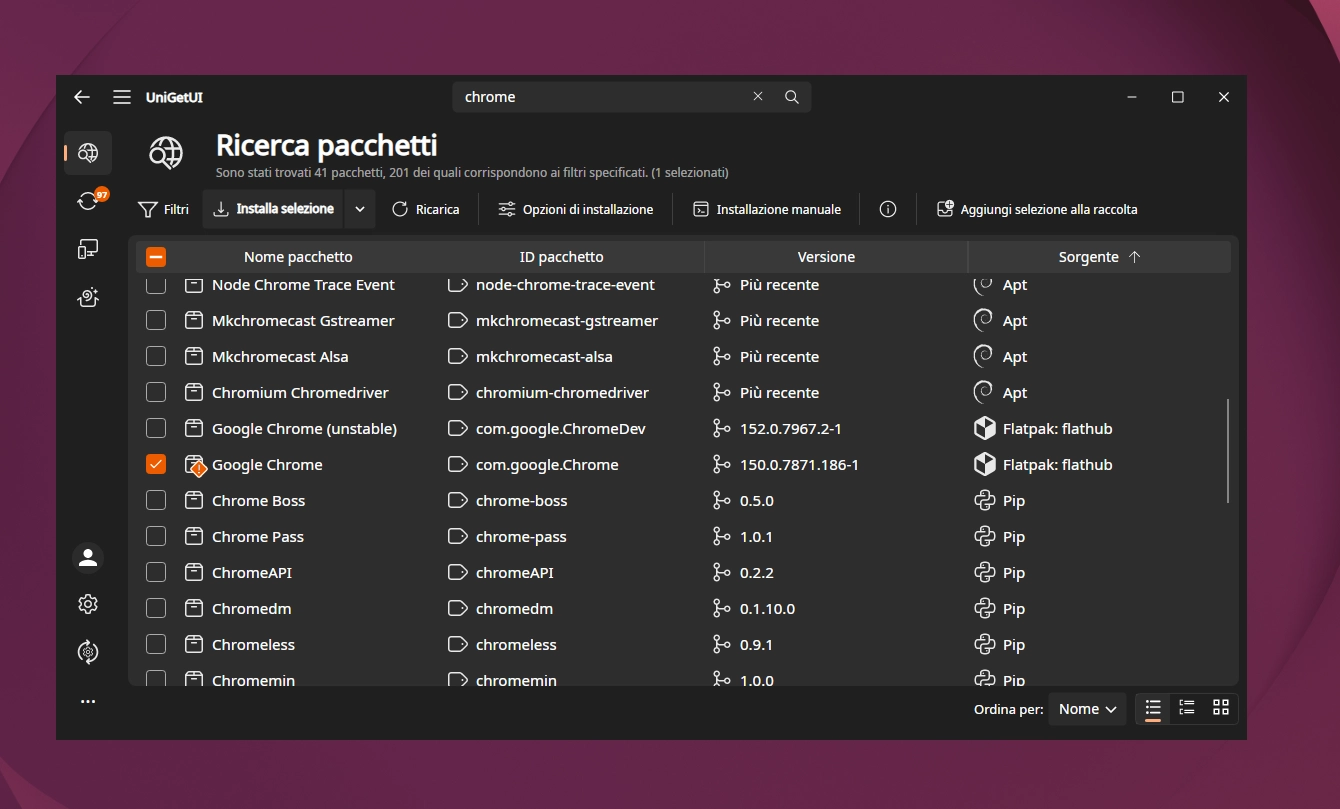
Task: Switch to detailed list view icon
Action: (1187, 708)
